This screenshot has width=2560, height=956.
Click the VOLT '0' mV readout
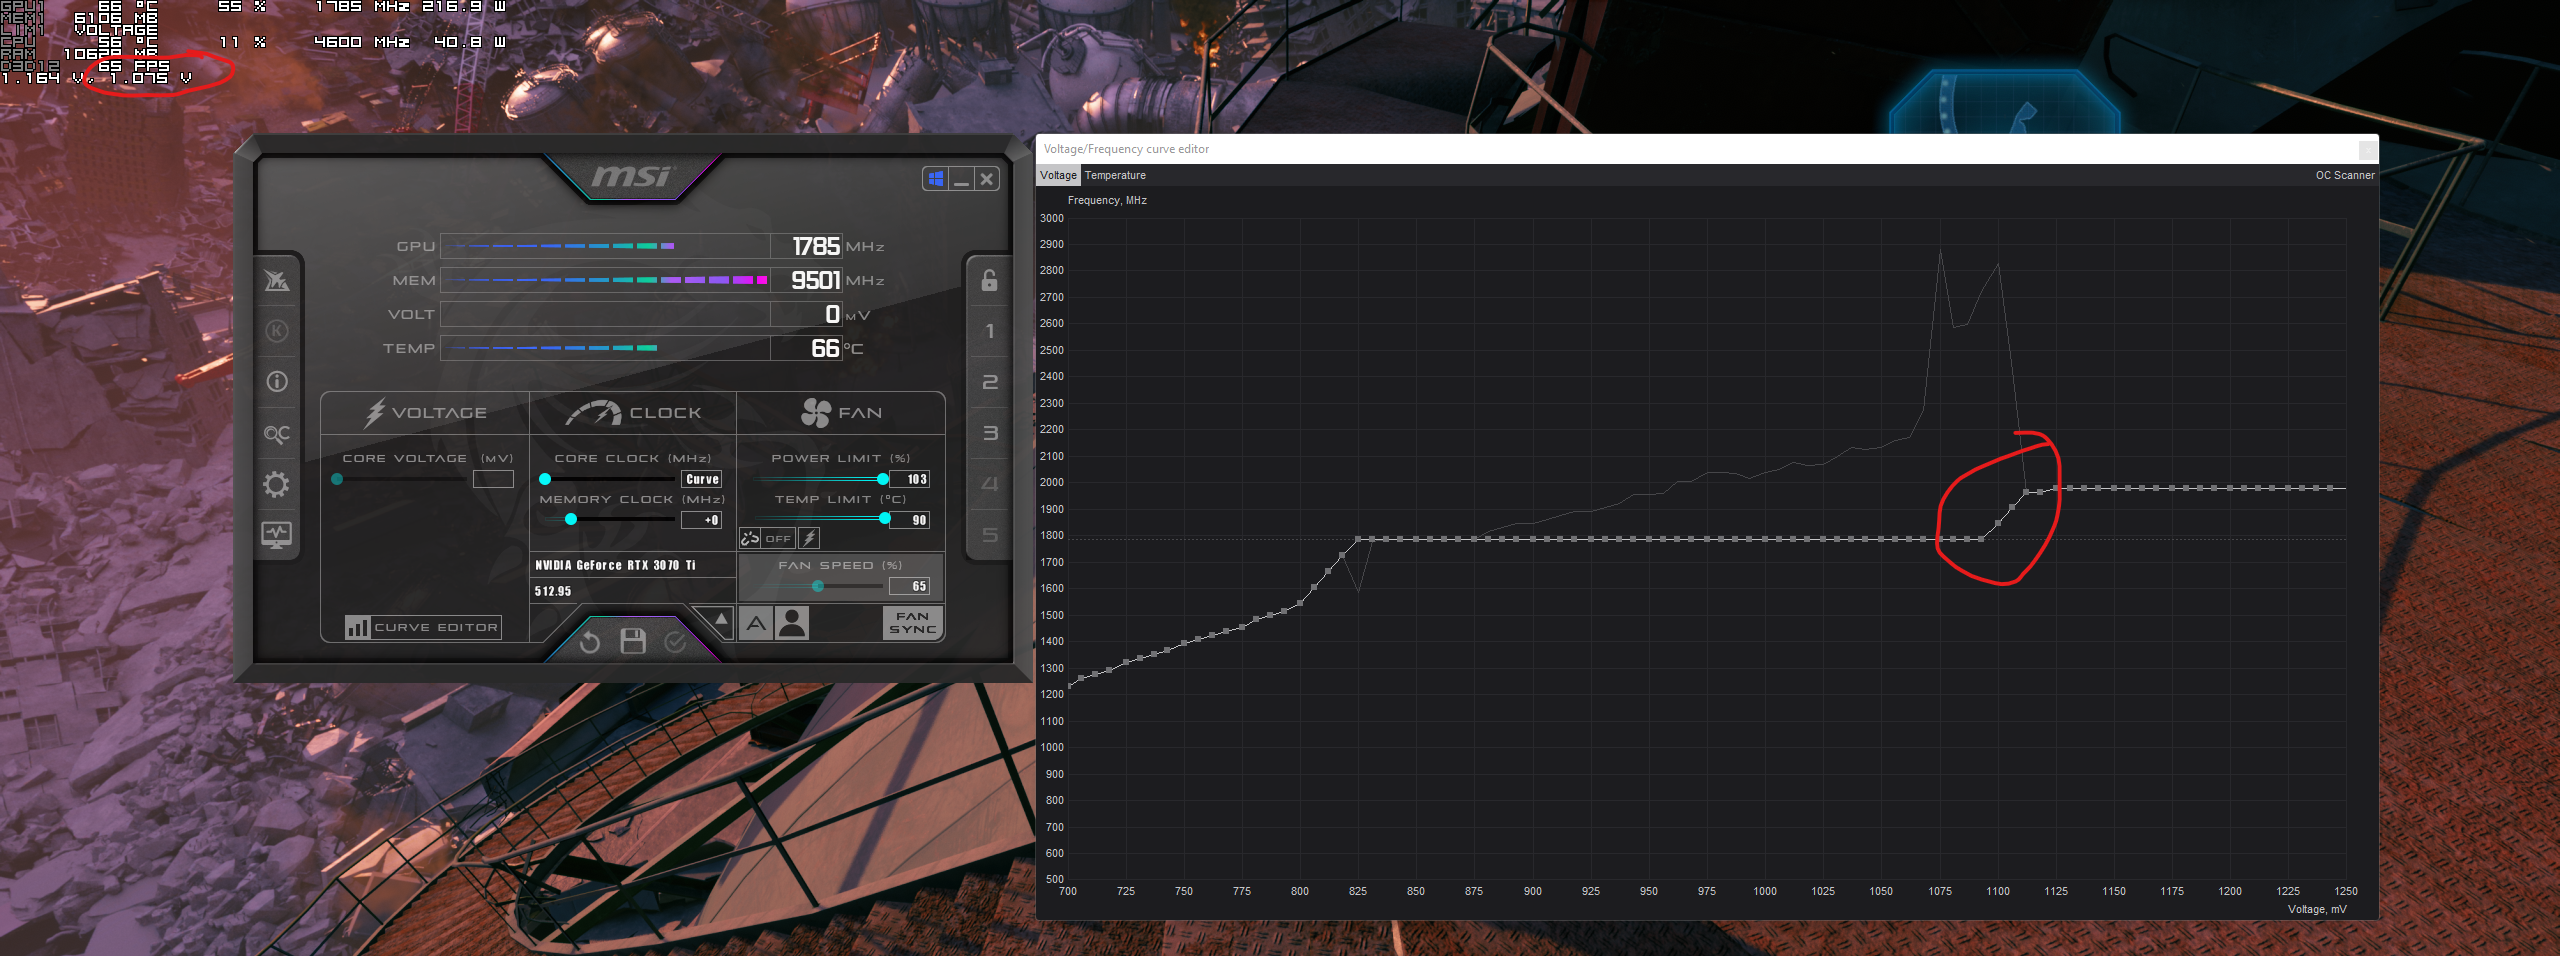coord(832,314)
